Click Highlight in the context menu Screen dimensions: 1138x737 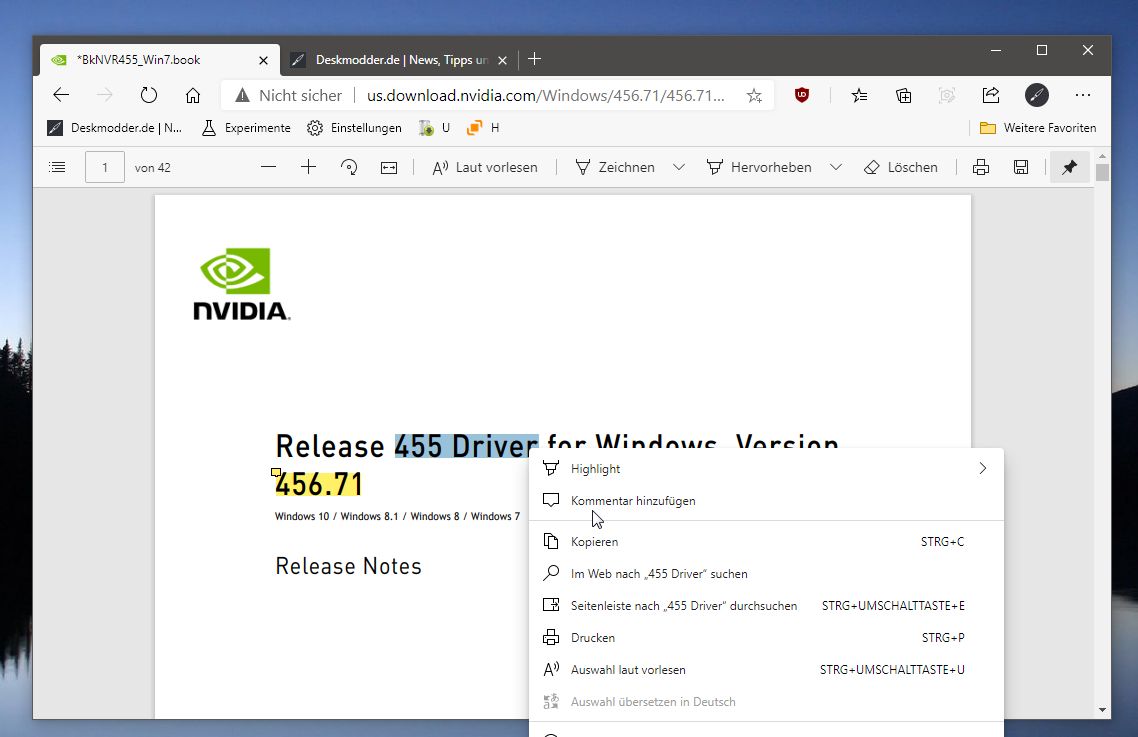click(x=766, y=469)
